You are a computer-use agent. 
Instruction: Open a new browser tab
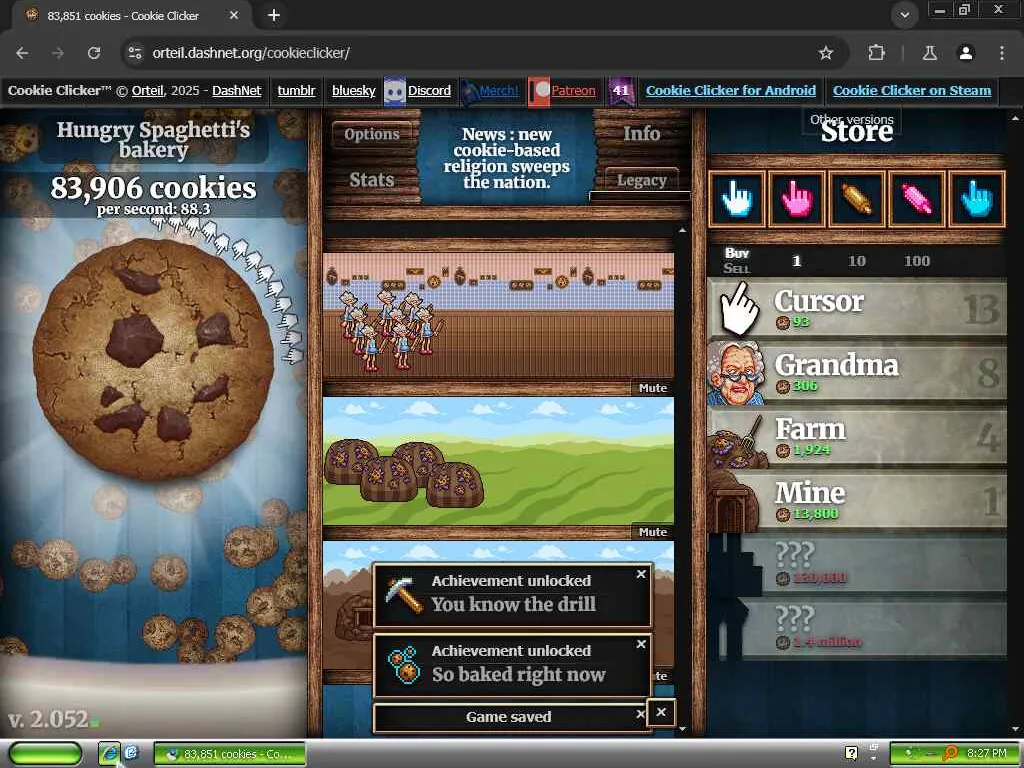tap(274, 15)
